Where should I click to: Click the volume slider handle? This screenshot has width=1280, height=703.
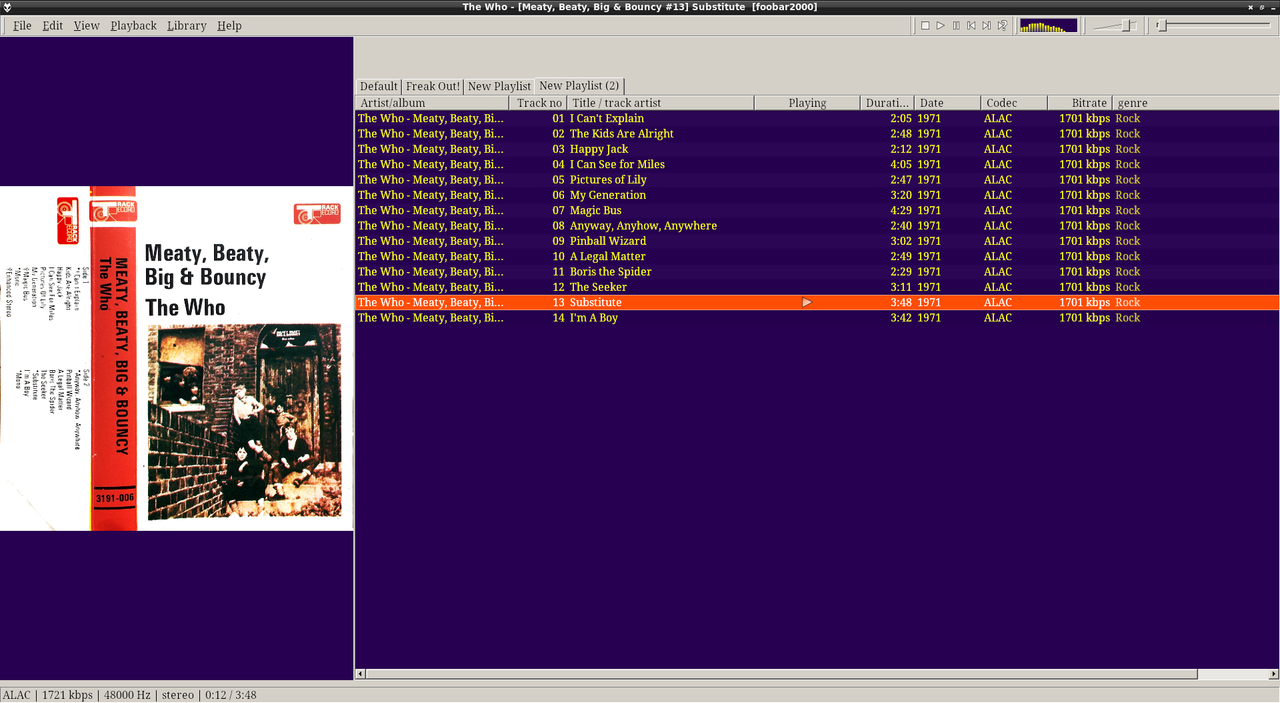coord(1128,25)
